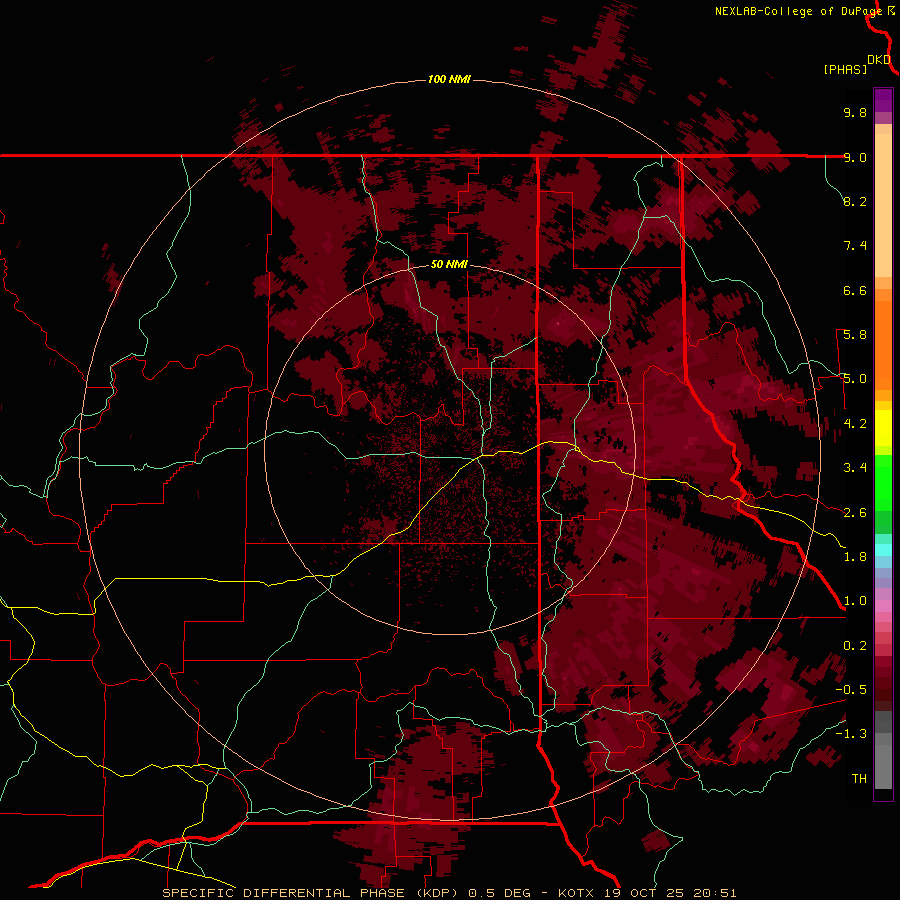Pick the cyan color bar segment
This screenshot has height=900, width=900.
tap(883, 550)
